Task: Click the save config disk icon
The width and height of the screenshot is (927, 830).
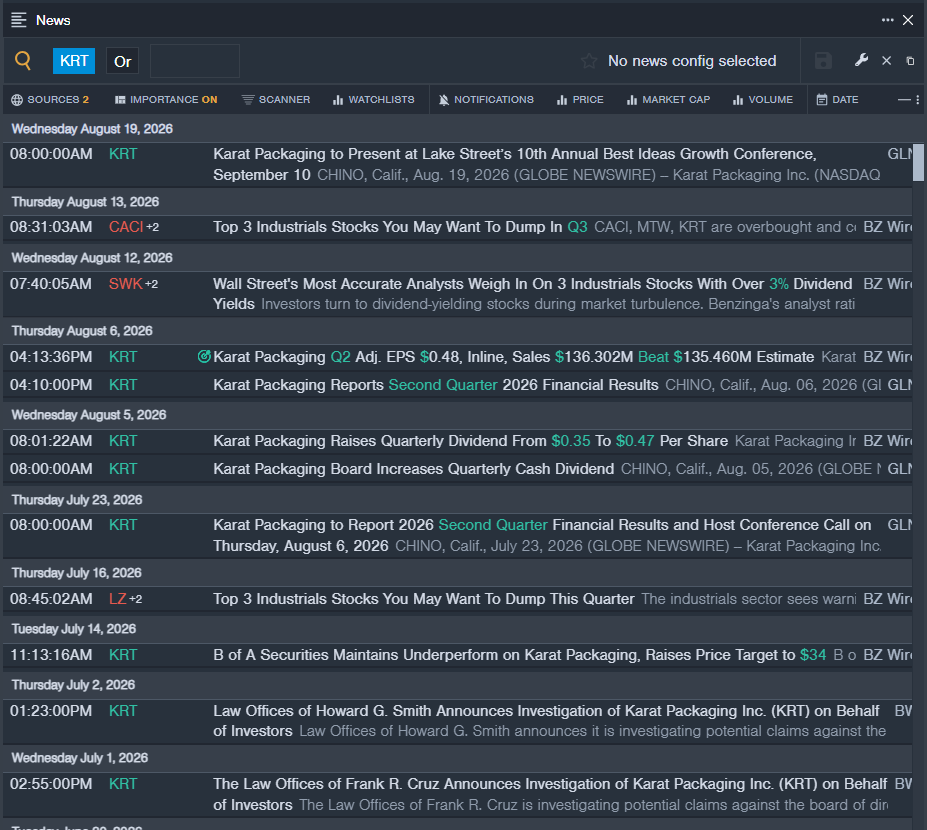Action: (824, 60)
